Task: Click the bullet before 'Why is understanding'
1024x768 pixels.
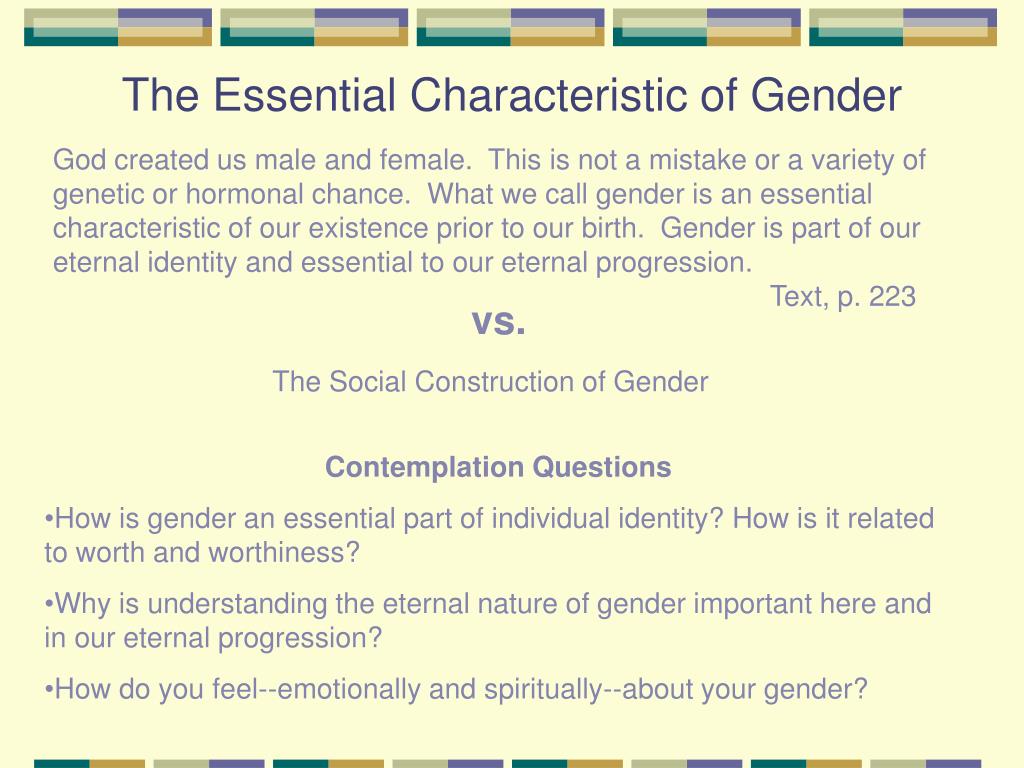Action: pos(49,604)
